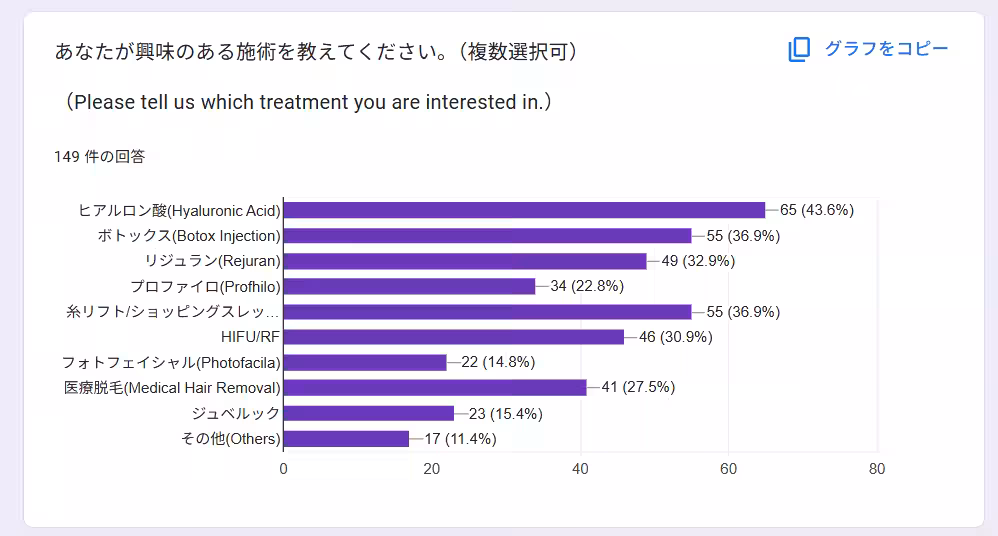Image resolution: width=998 pixels, height=536 pixels.
Task: Click the question title text
Action: (x=316, y=52)
